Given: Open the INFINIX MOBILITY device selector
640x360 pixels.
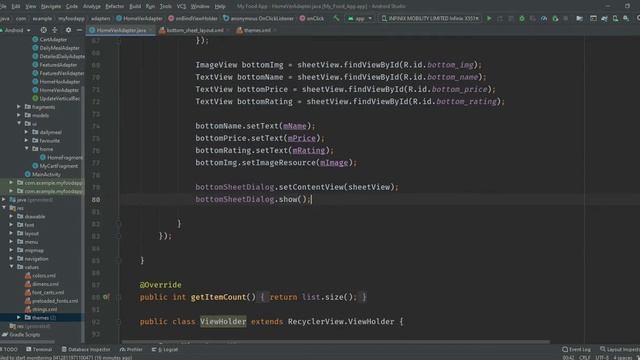Looking at the screenshot, I should click(430, 18).
